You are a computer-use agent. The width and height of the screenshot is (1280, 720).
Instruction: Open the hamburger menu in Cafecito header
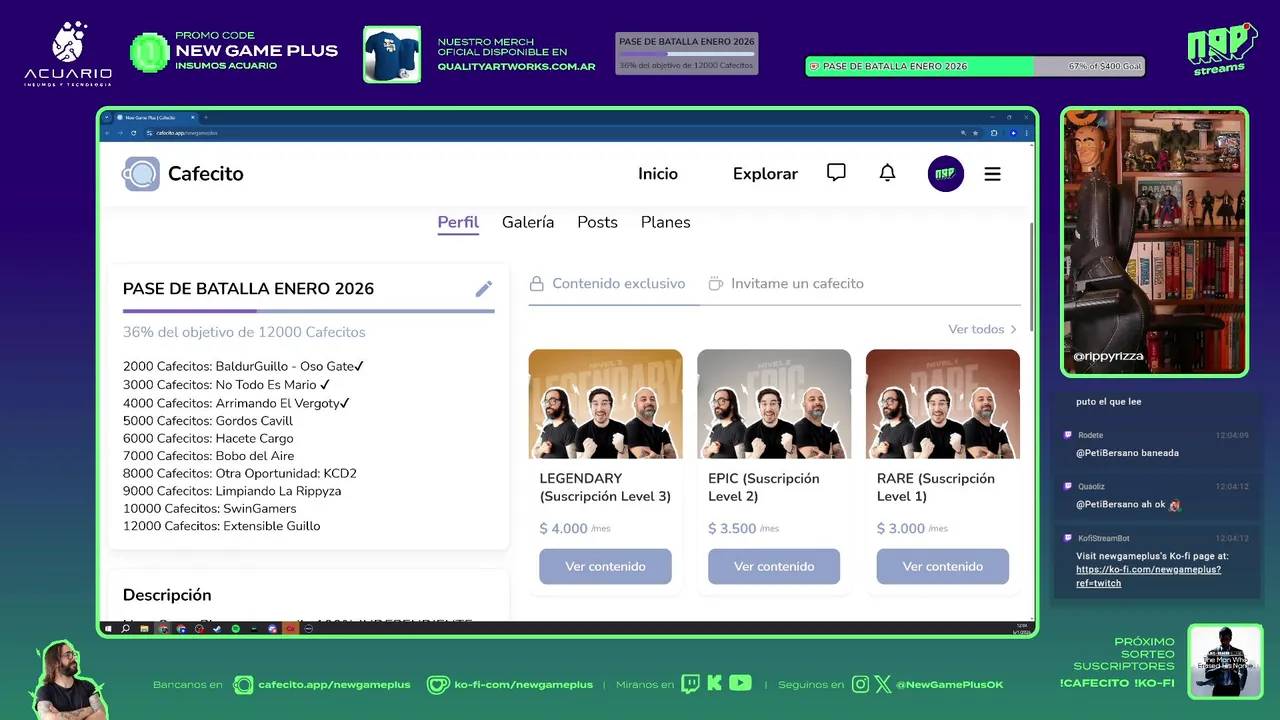click(x=992, y=174)
